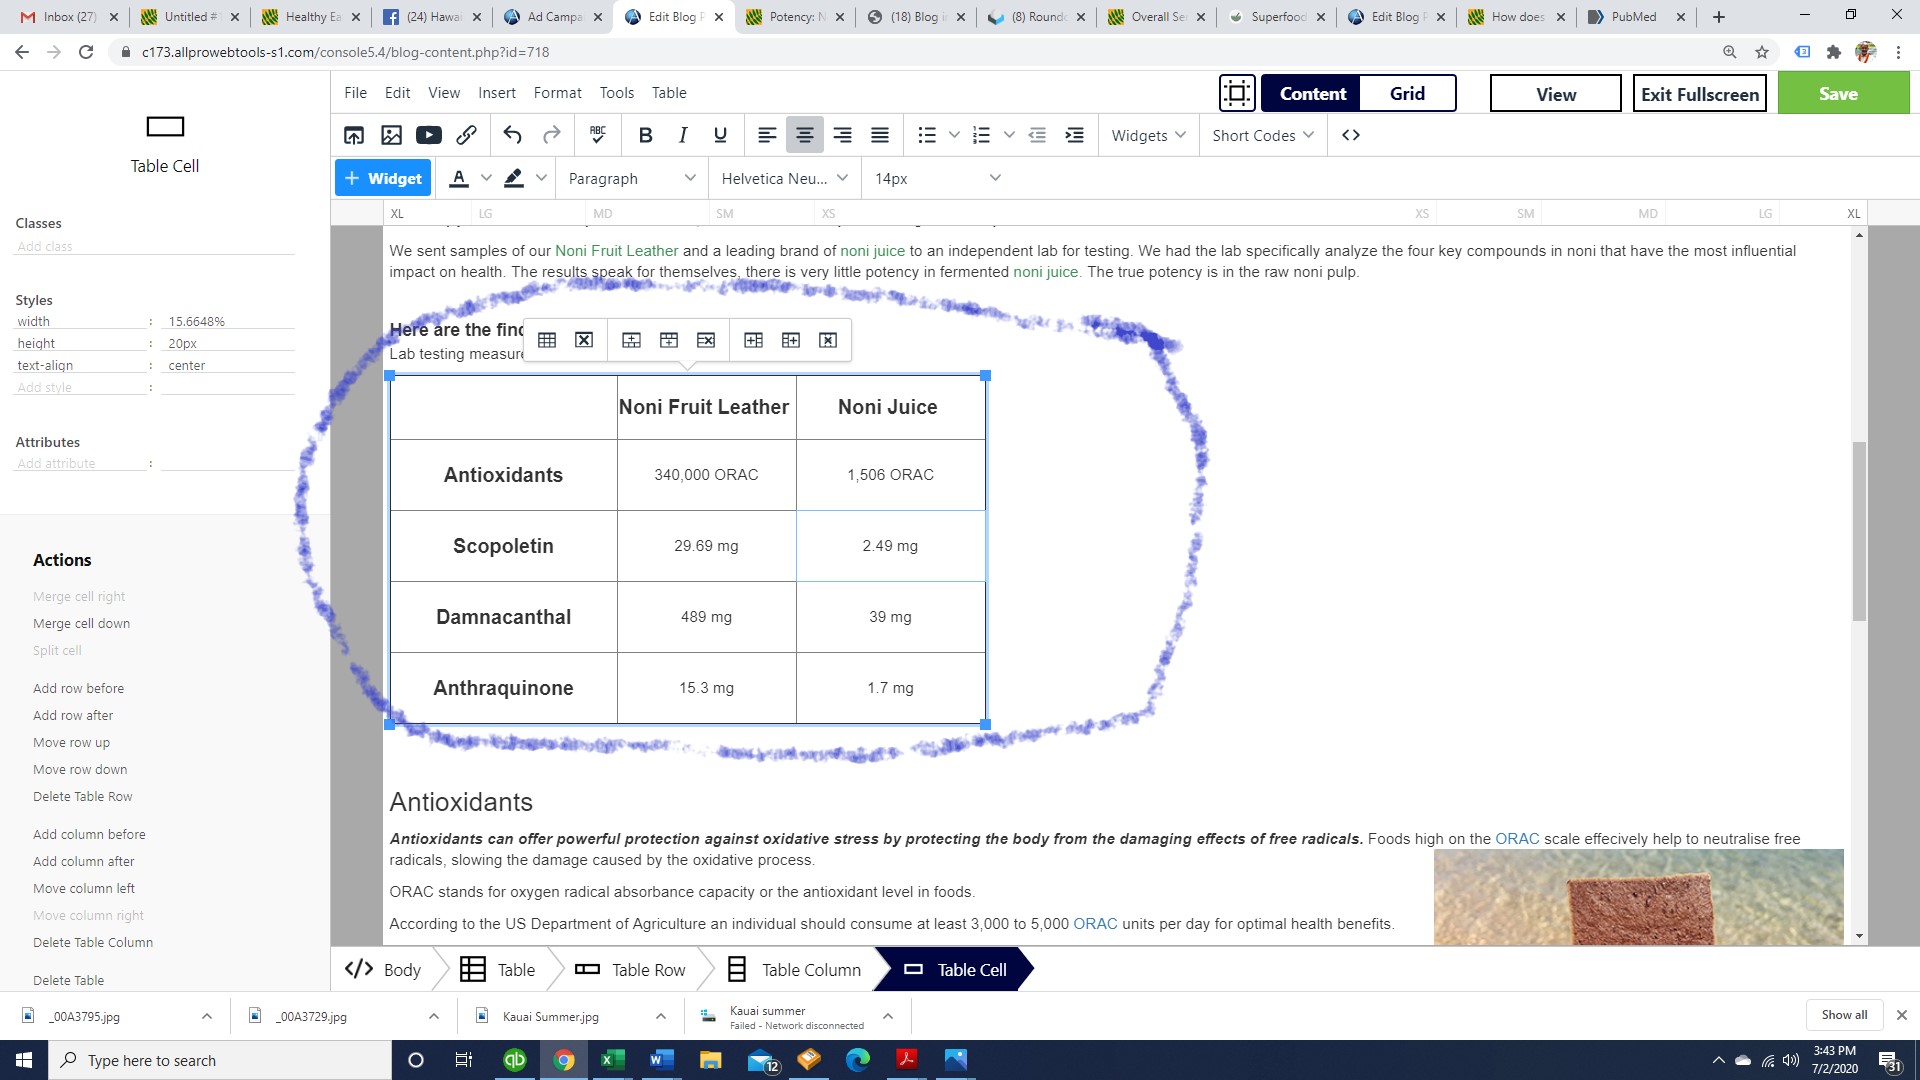Insert row after via floating toolbar
The image size is (1920, 1080).
tap(669, 340)
